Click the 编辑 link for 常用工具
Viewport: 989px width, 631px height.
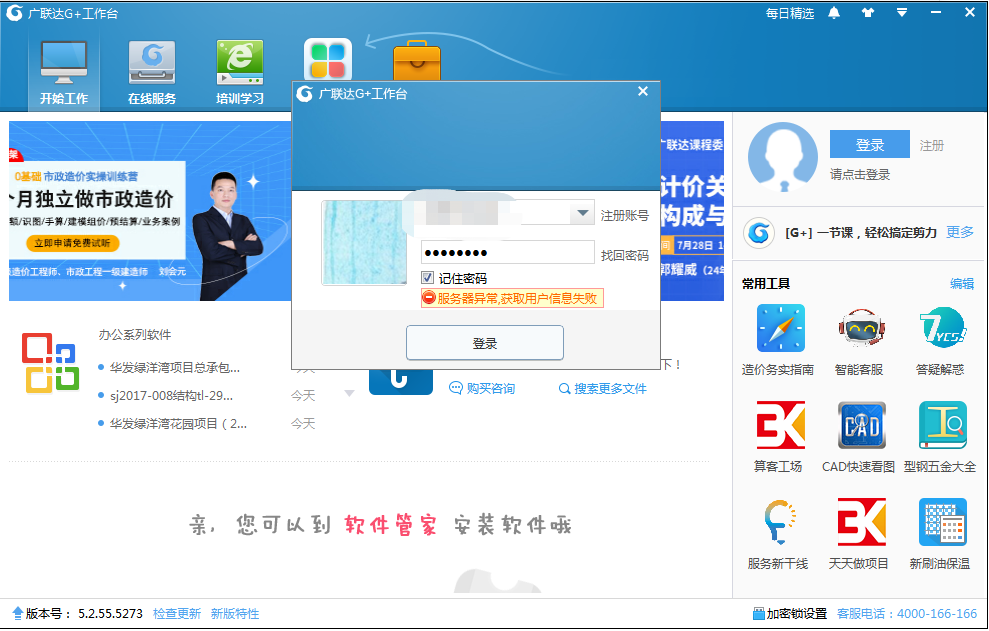coord(962,284)
